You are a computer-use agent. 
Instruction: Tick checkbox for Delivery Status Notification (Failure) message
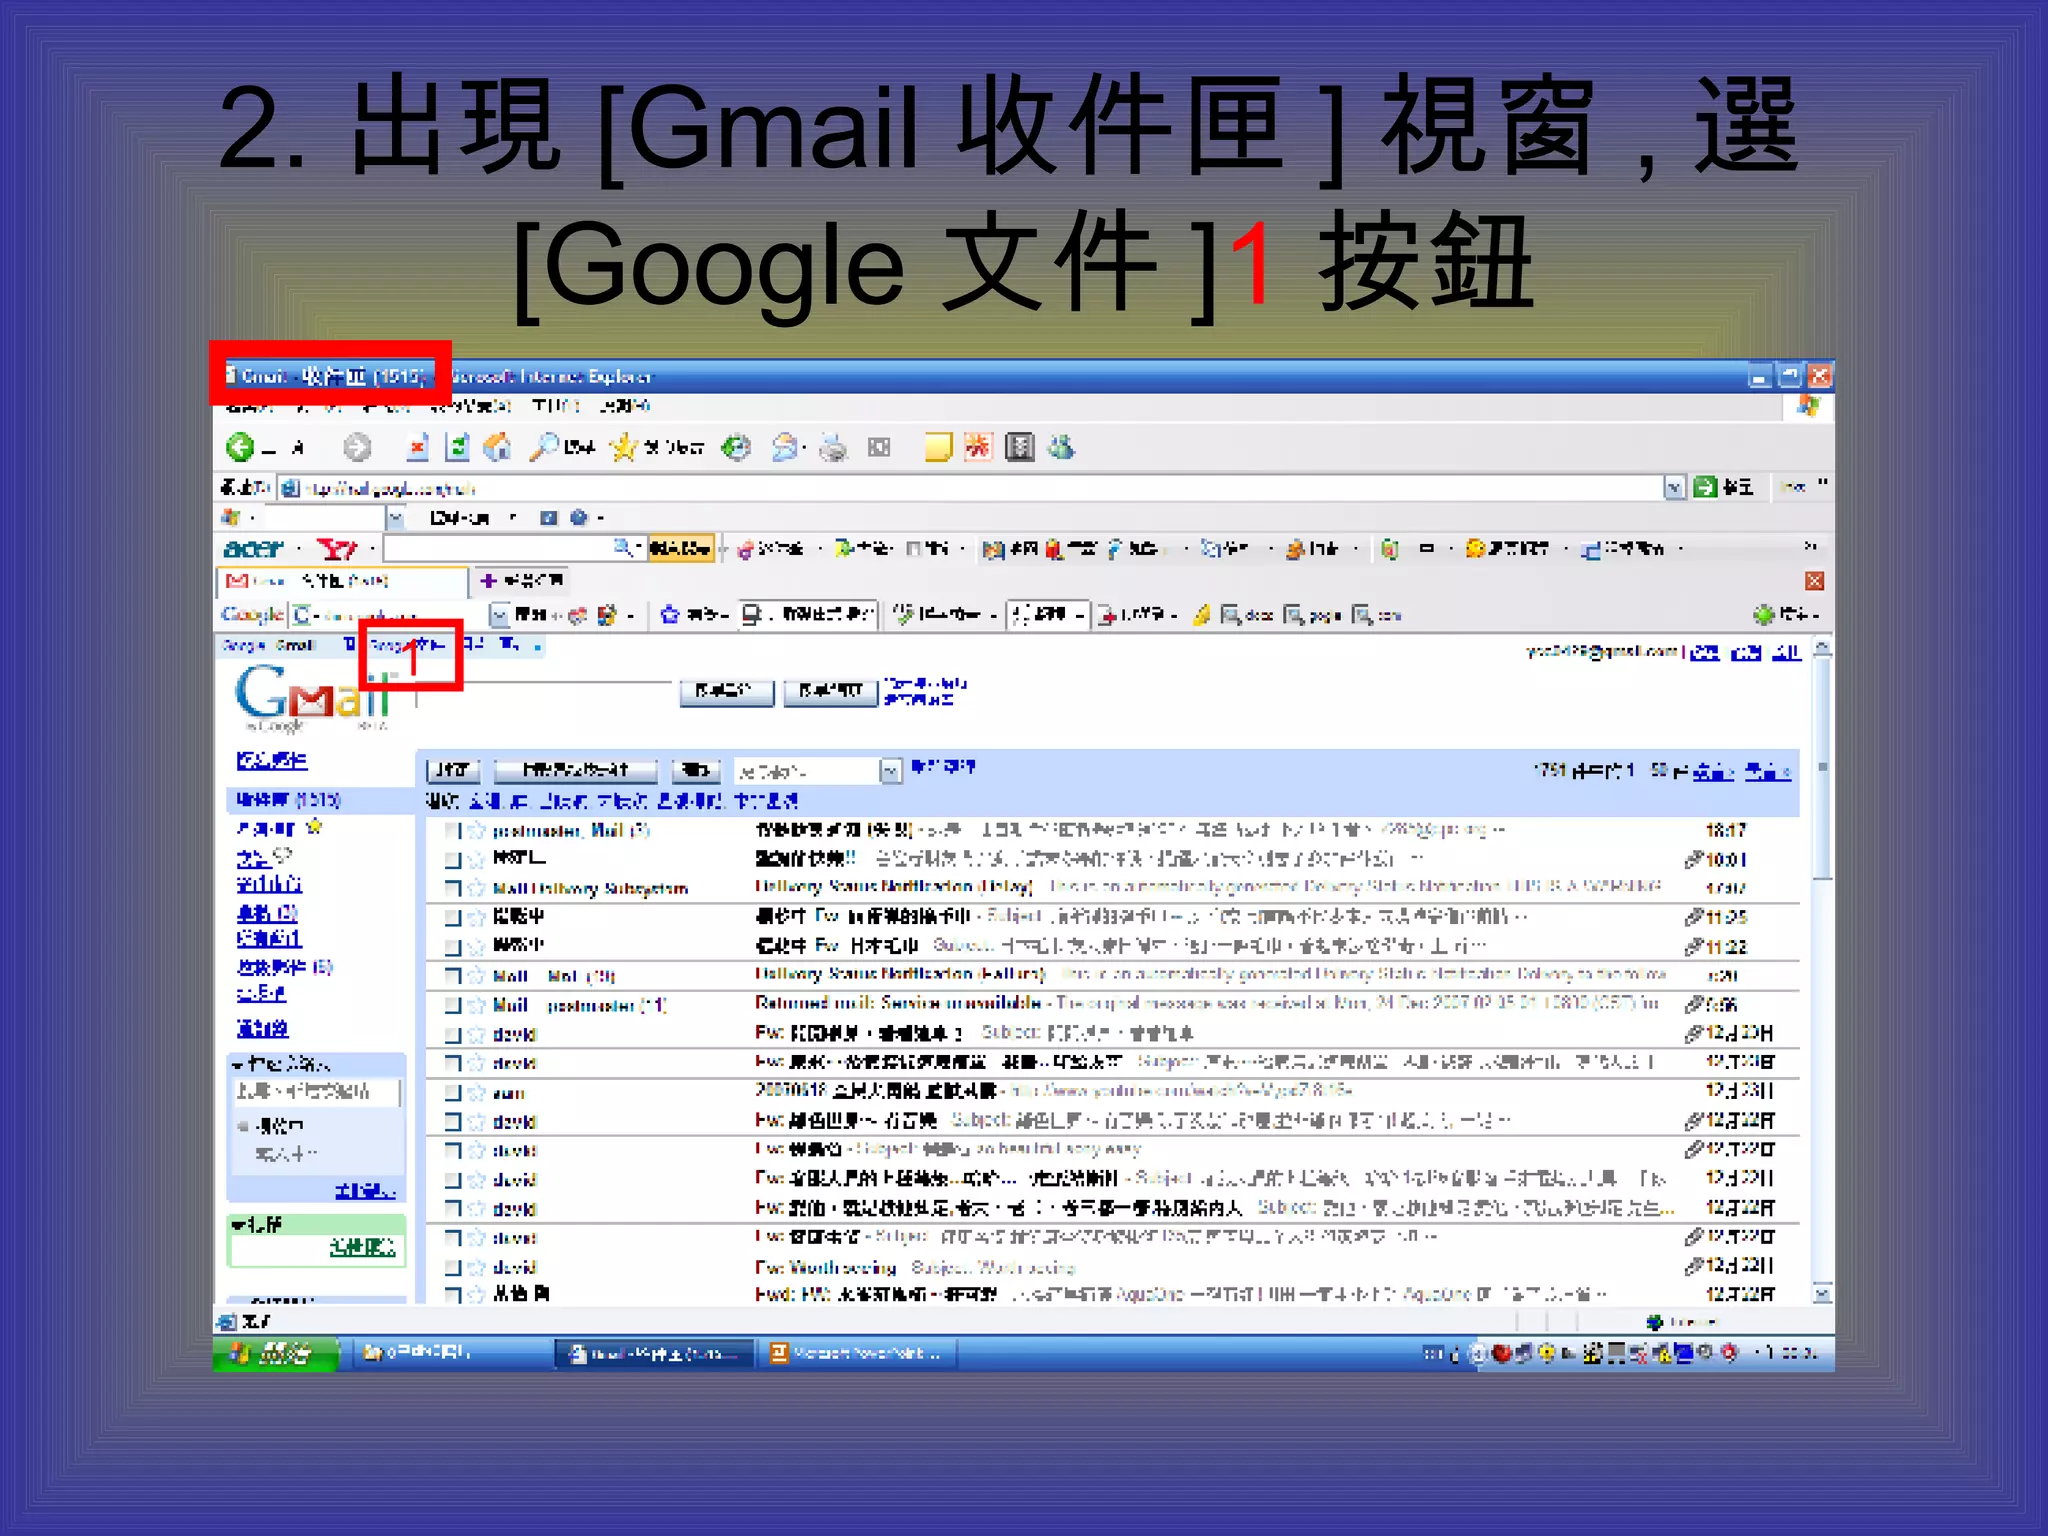(452, 975)
